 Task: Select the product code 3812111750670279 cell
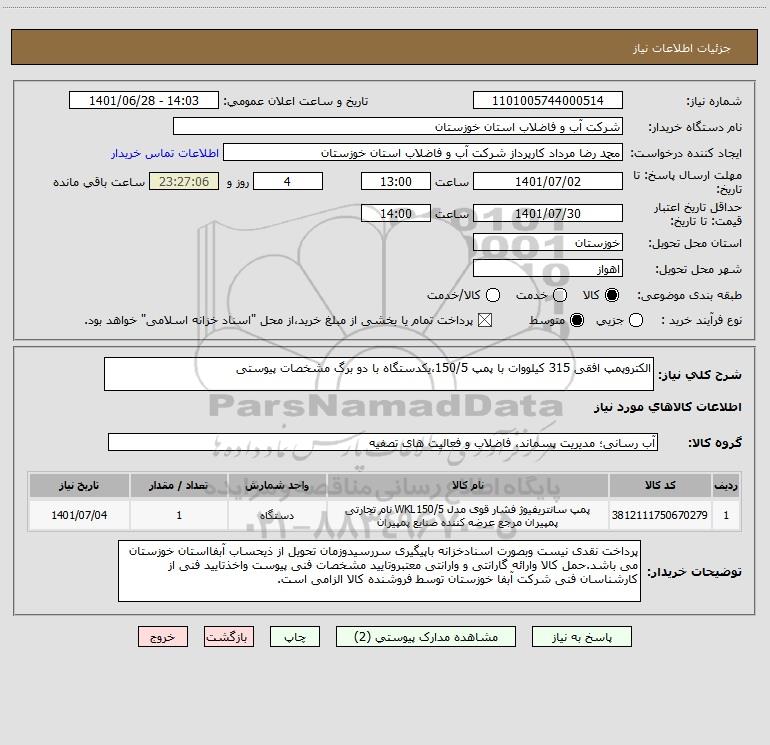point(660,515)
